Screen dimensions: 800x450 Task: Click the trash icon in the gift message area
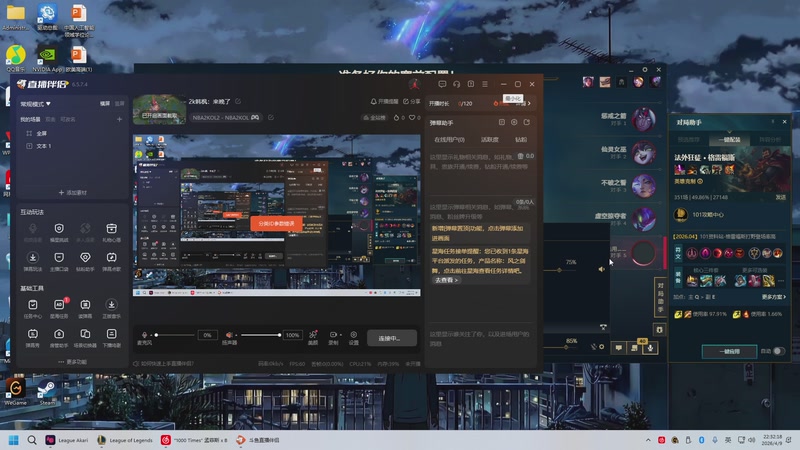click(520, 156)
